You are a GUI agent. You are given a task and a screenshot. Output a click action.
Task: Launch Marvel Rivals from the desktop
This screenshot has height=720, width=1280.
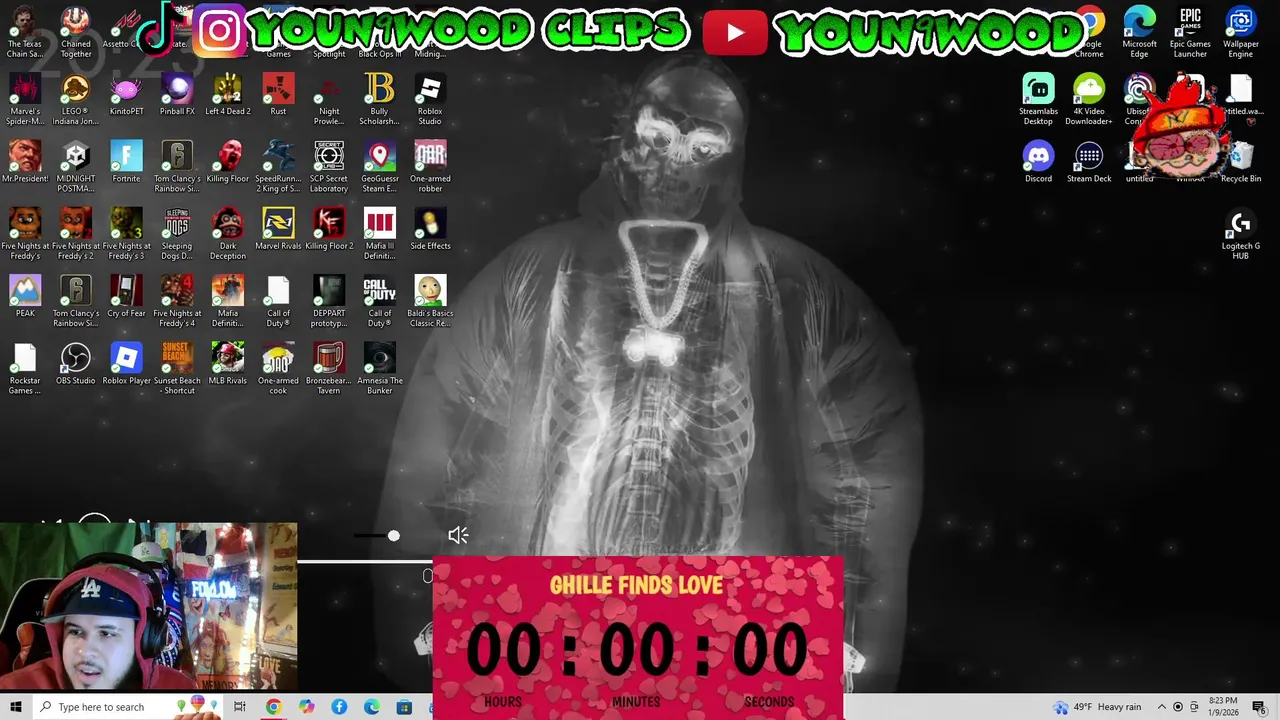(x=278, y=230)
